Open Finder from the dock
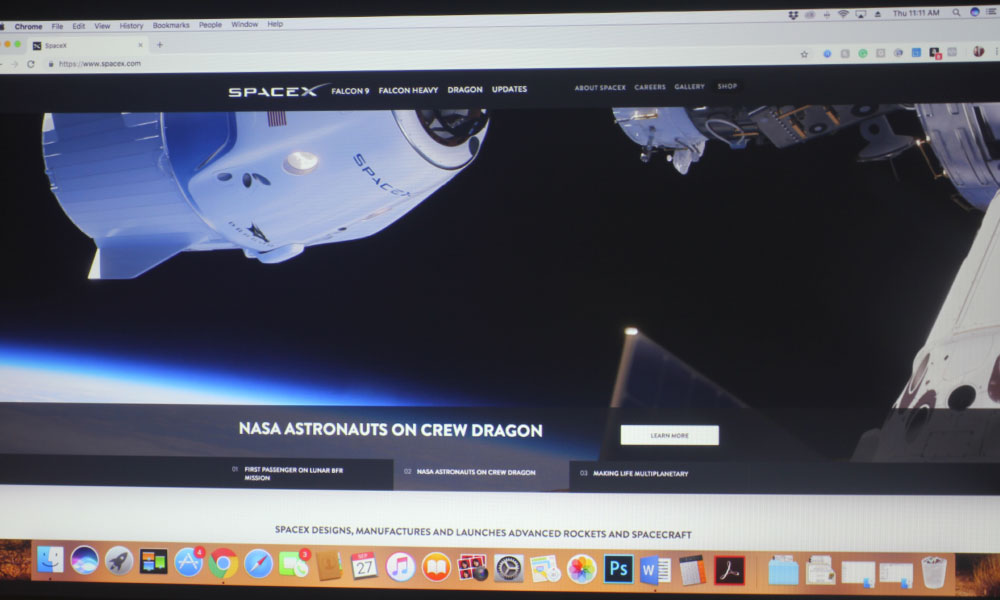Image resolution: width=1000 pixels, height=600 pixels. point(50,560)
